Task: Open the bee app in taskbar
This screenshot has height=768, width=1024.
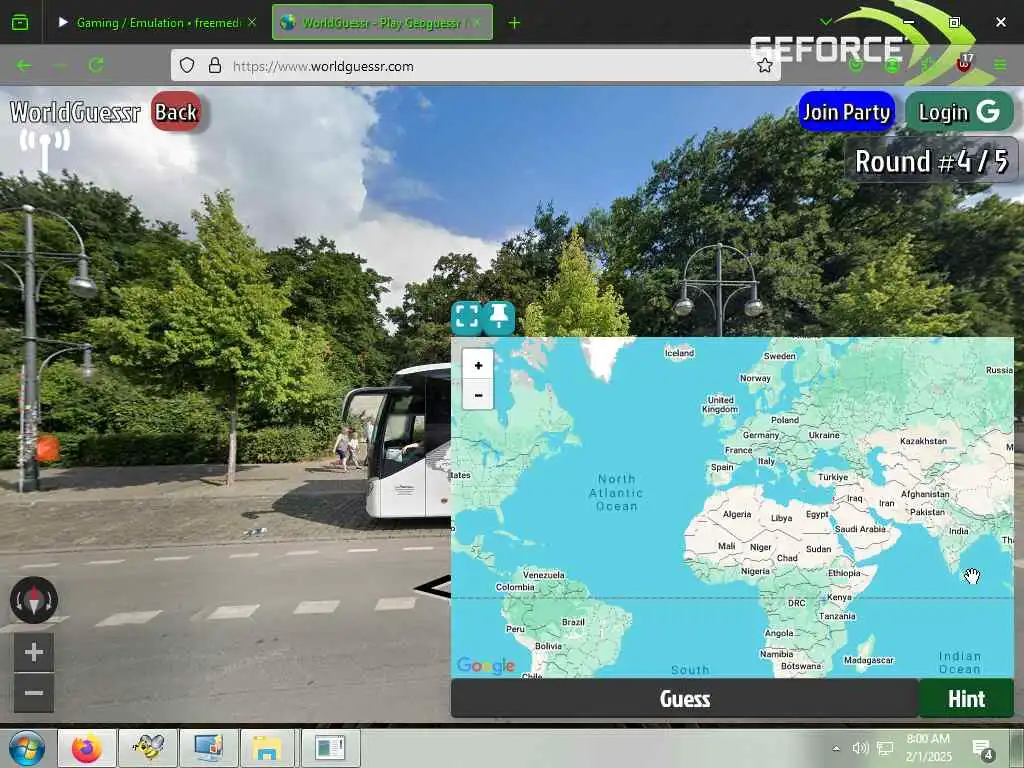Action: point(148,748)
